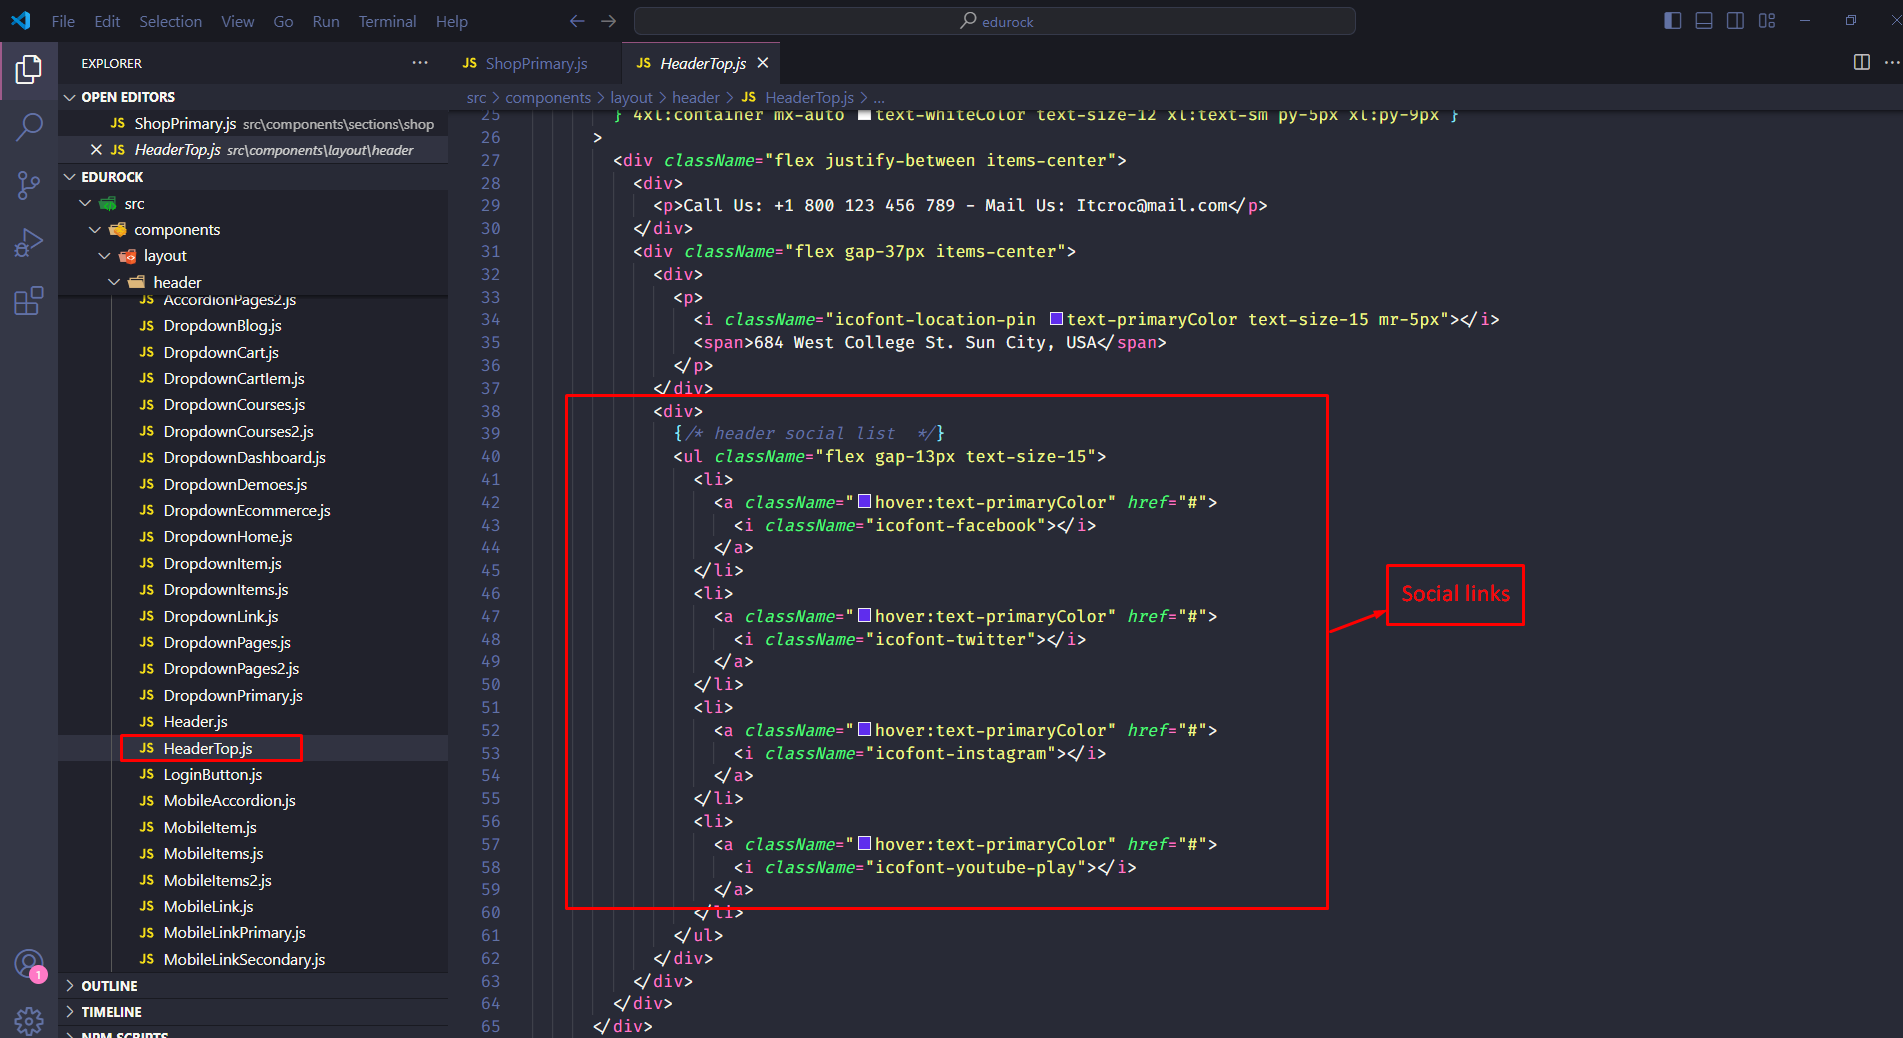Open the View menu
1903x1038 pixels.
point(238,21)
